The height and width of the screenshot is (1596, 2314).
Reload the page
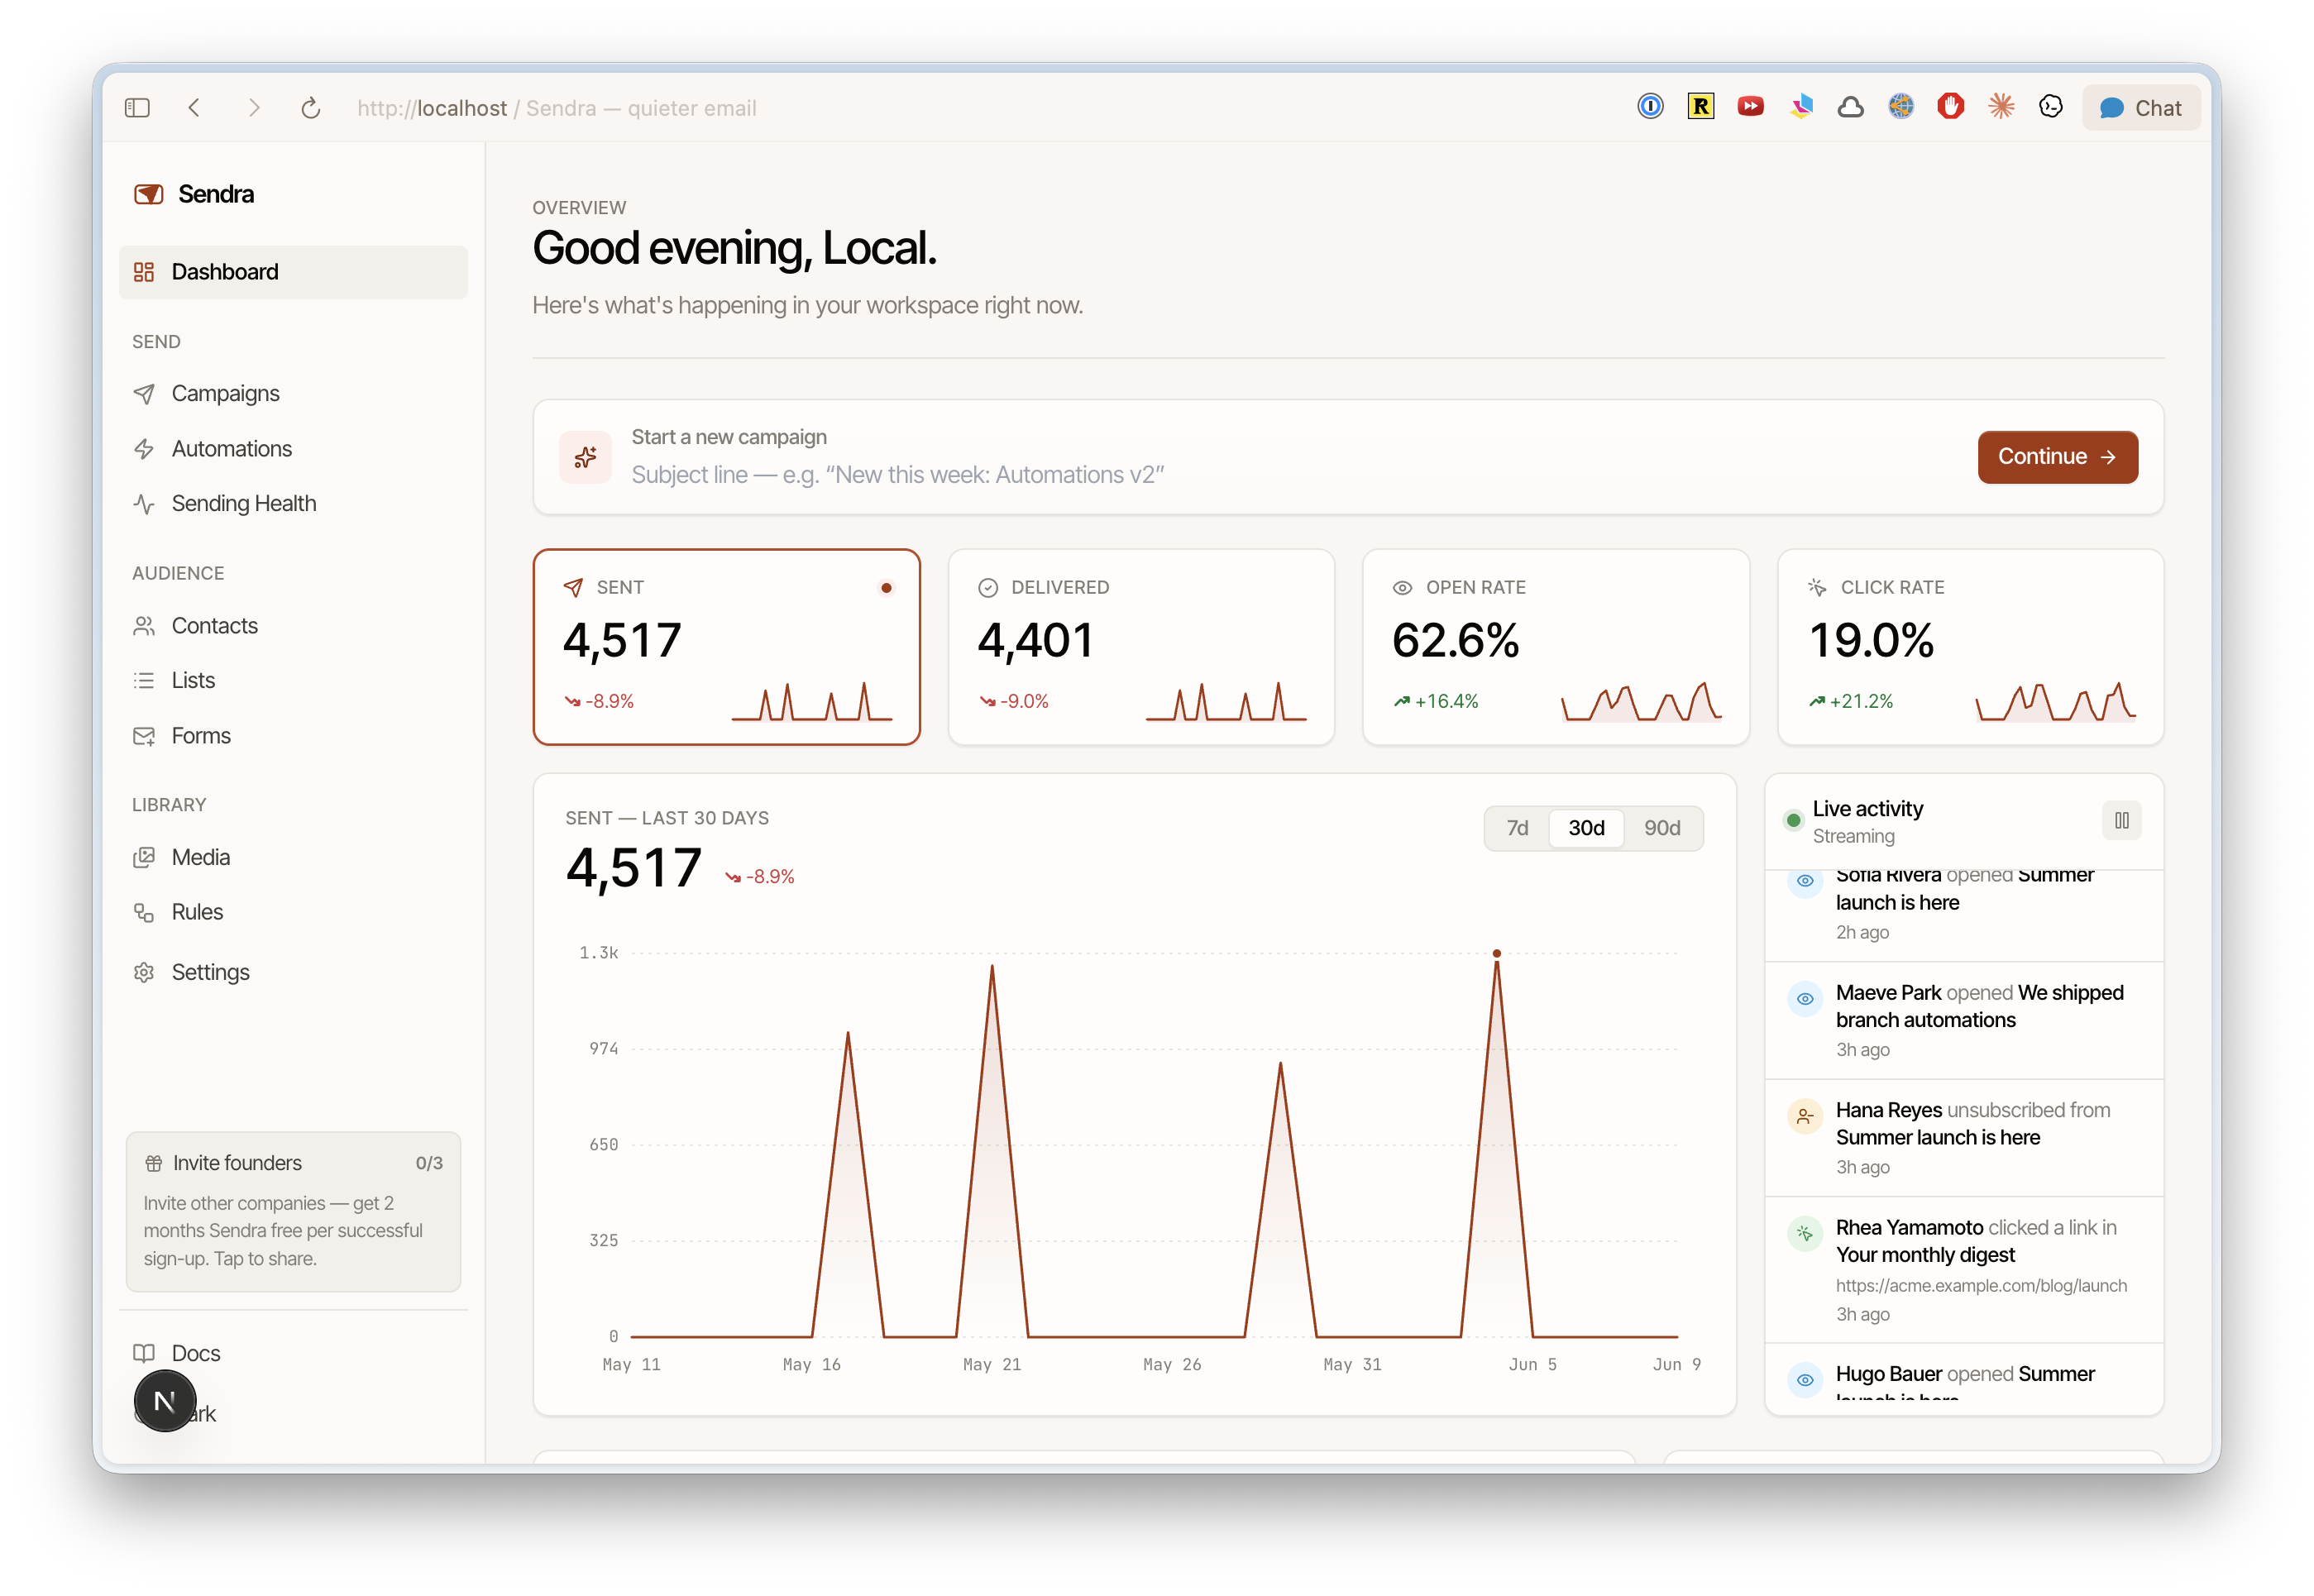[311, 108]
